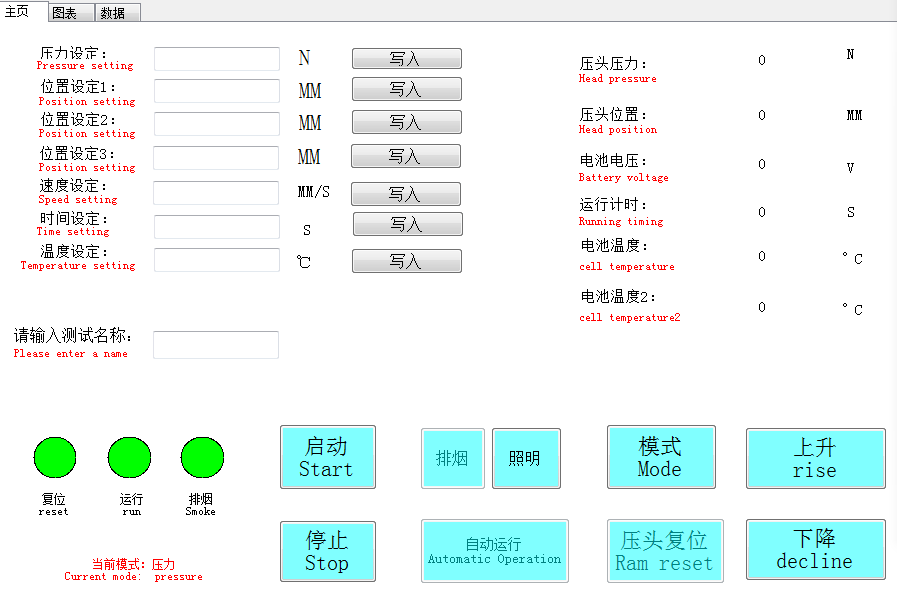897x591 pixels.
Task: Click the 模式 Mode button
Action: click(661, 458)
